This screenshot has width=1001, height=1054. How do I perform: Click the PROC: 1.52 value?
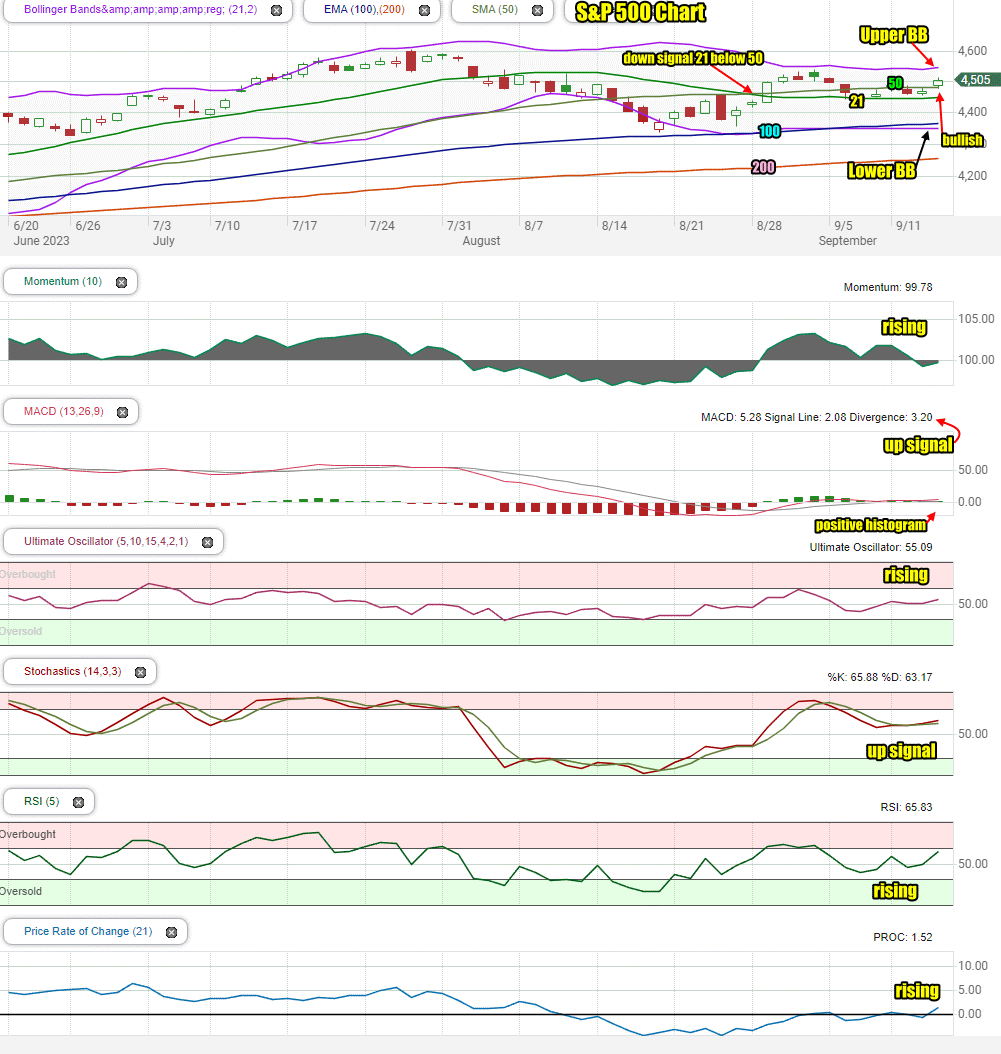coord(903,937)
